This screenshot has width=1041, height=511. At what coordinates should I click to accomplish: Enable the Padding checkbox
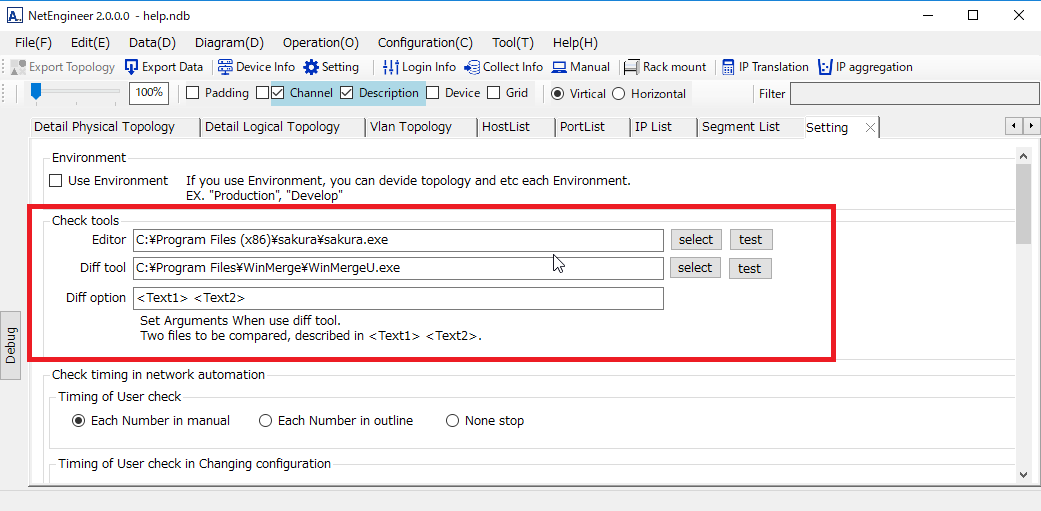[192, 93]
